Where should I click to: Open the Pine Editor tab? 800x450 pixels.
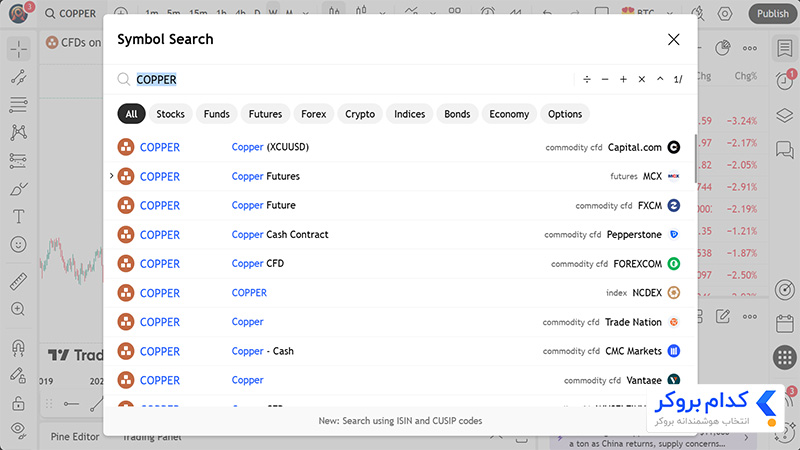pyautogui.click(x=74, y=437)
